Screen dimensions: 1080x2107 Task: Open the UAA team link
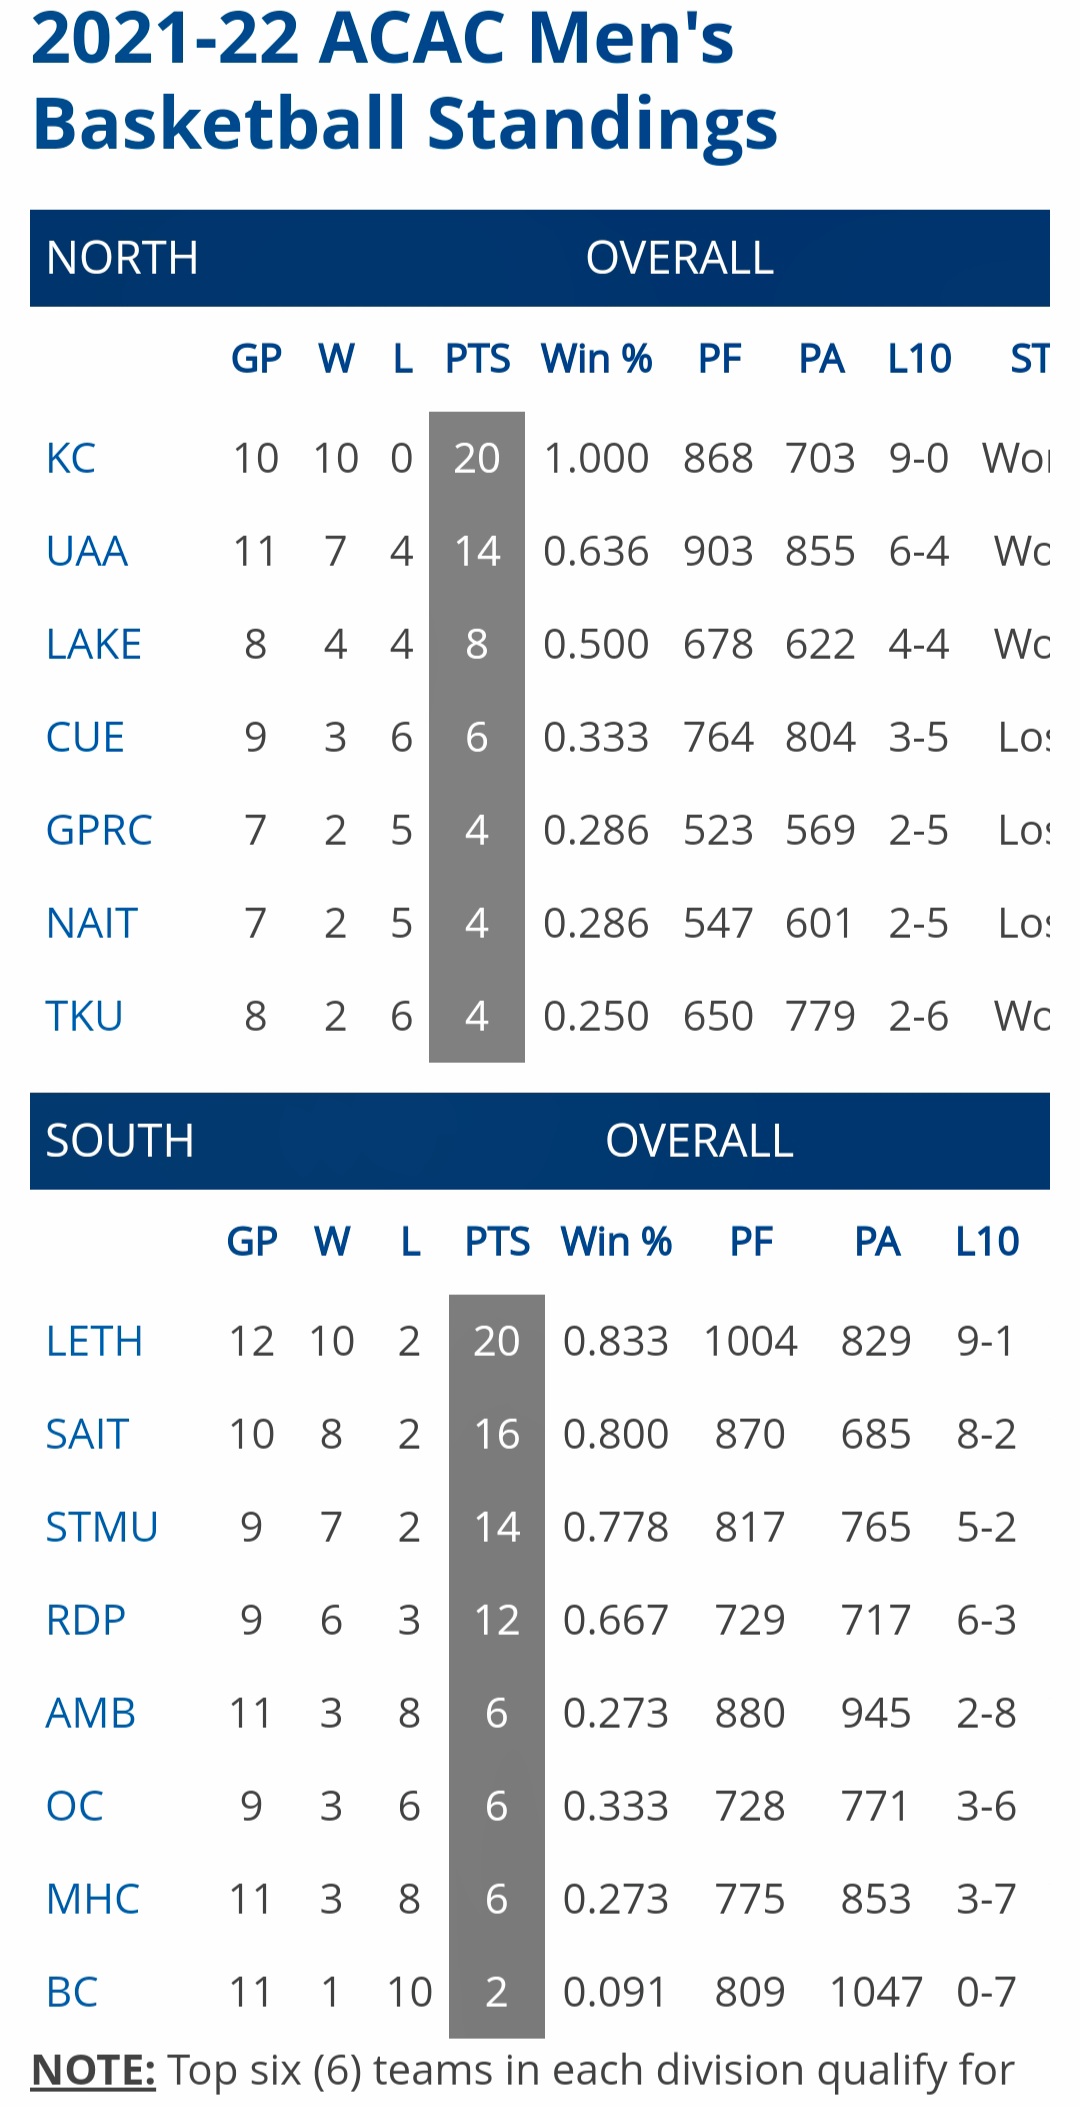click(x=87, y=552)
